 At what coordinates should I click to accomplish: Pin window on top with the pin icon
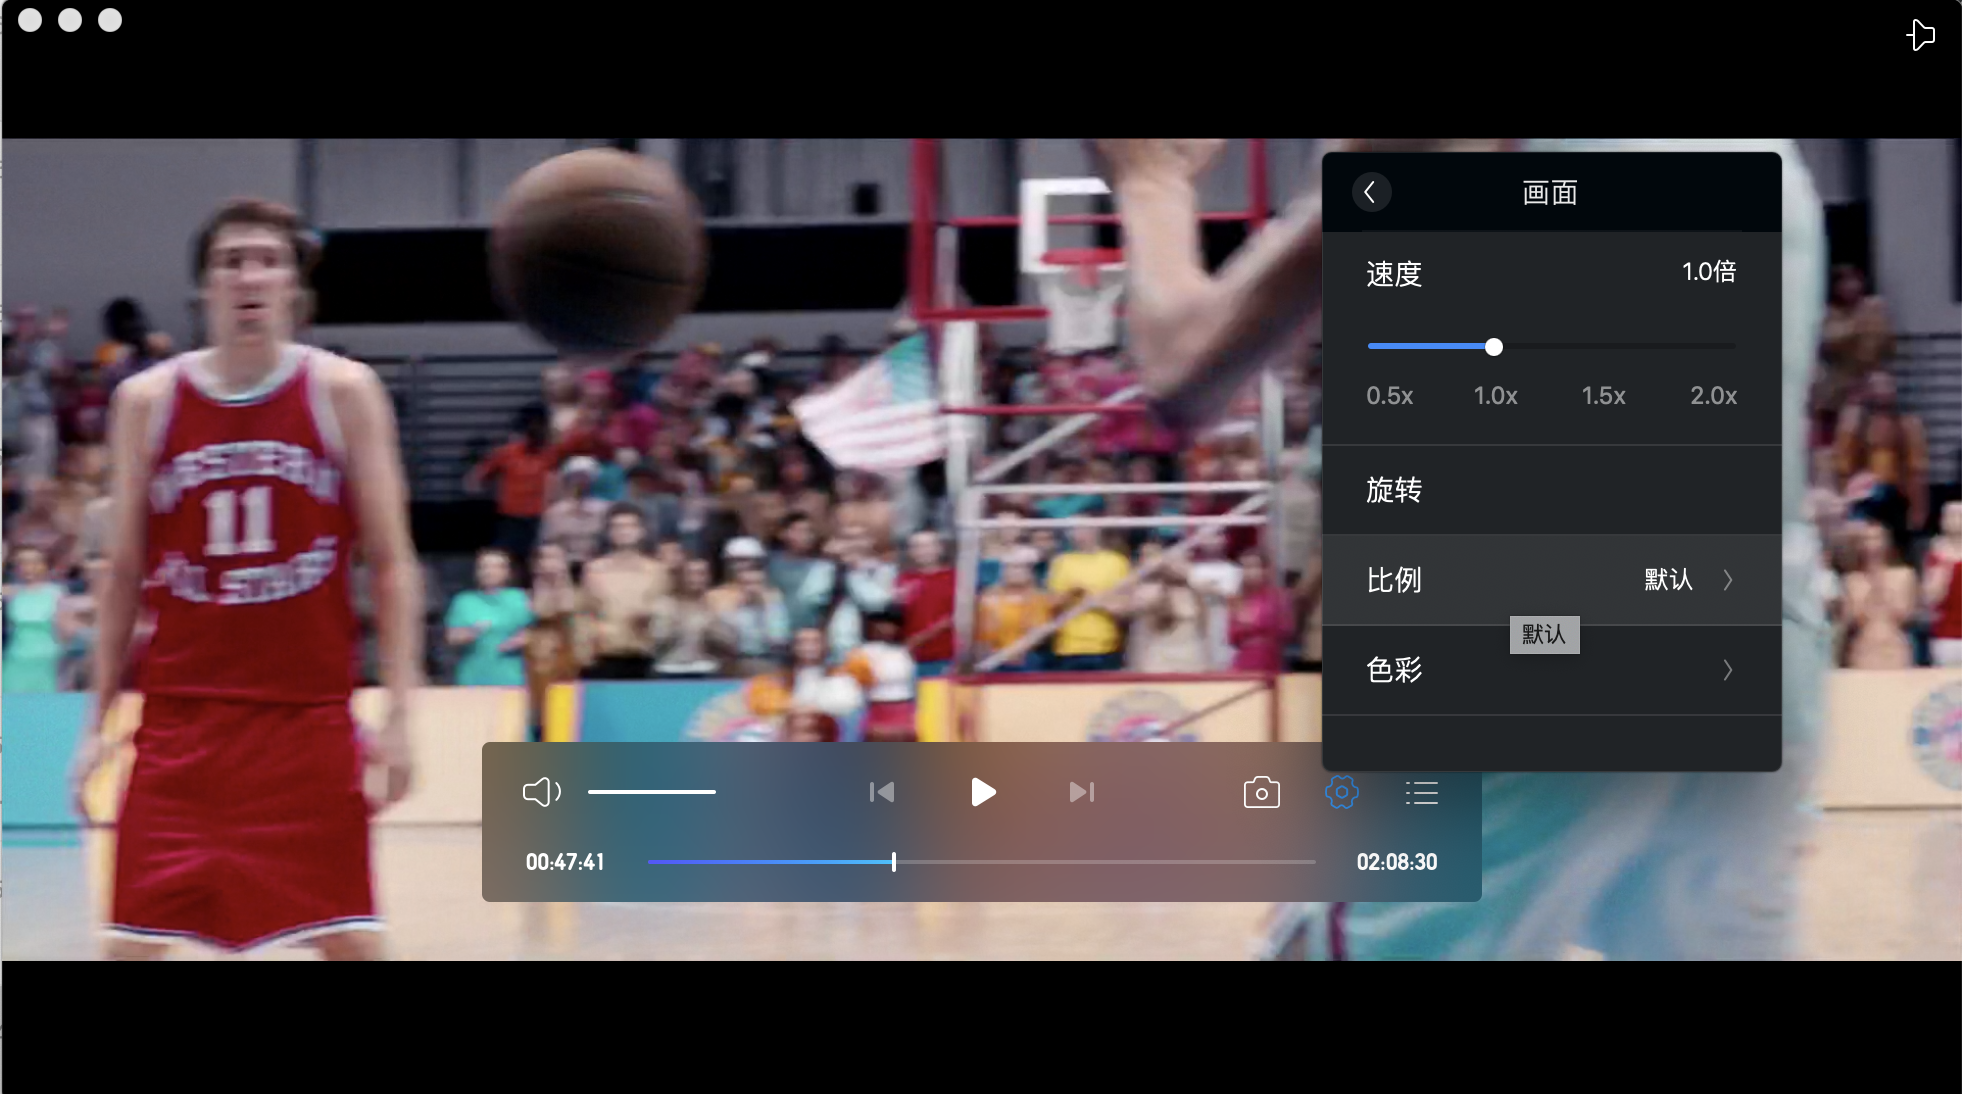coord(1920,35)
